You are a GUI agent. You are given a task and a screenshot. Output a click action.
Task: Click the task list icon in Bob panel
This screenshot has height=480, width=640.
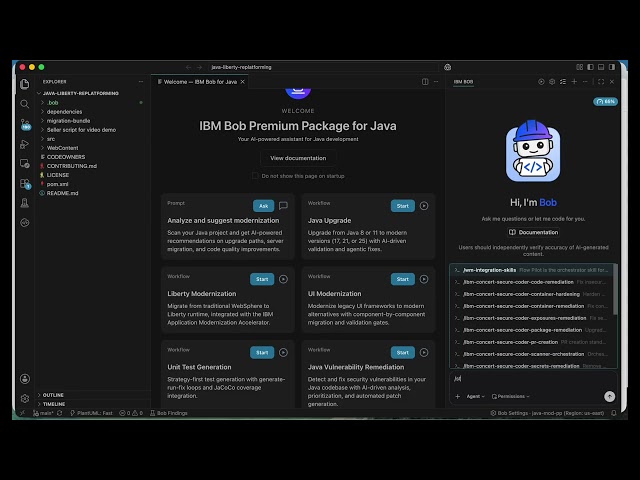click(x=563, y=82)
